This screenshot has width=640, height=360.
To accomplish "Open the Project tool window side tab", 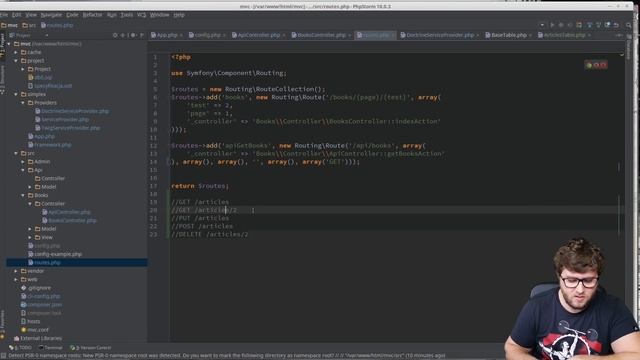I will click(2, 44).
